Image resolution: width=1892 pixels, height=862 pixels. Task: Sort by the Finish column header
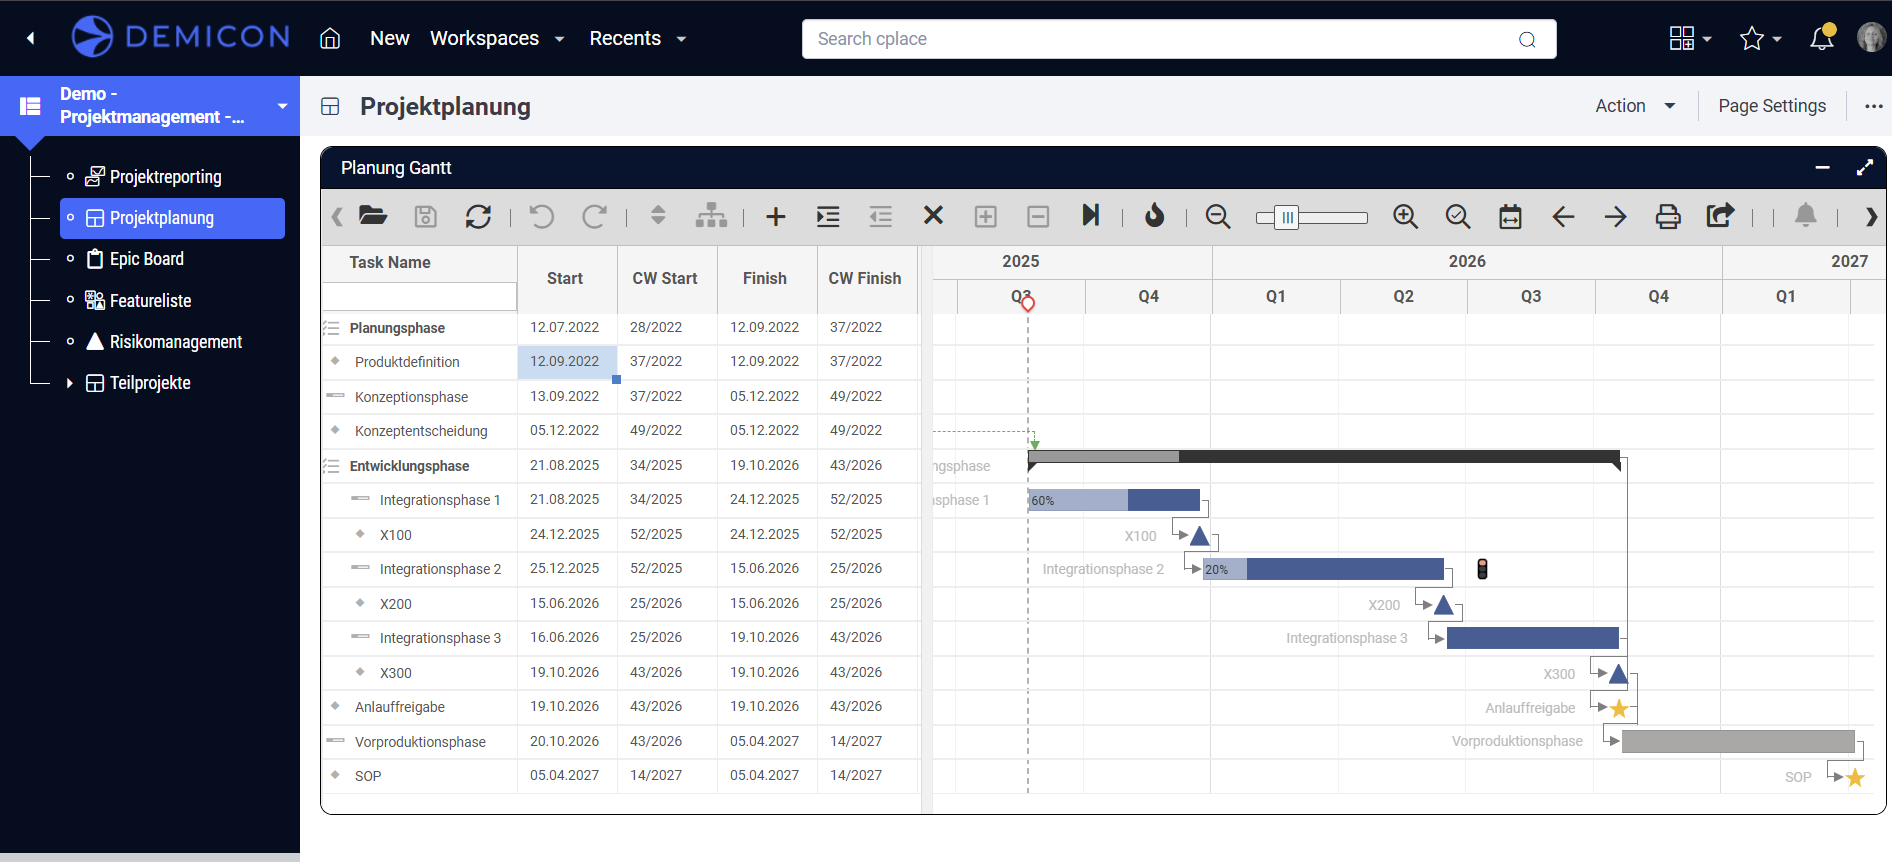765,279
